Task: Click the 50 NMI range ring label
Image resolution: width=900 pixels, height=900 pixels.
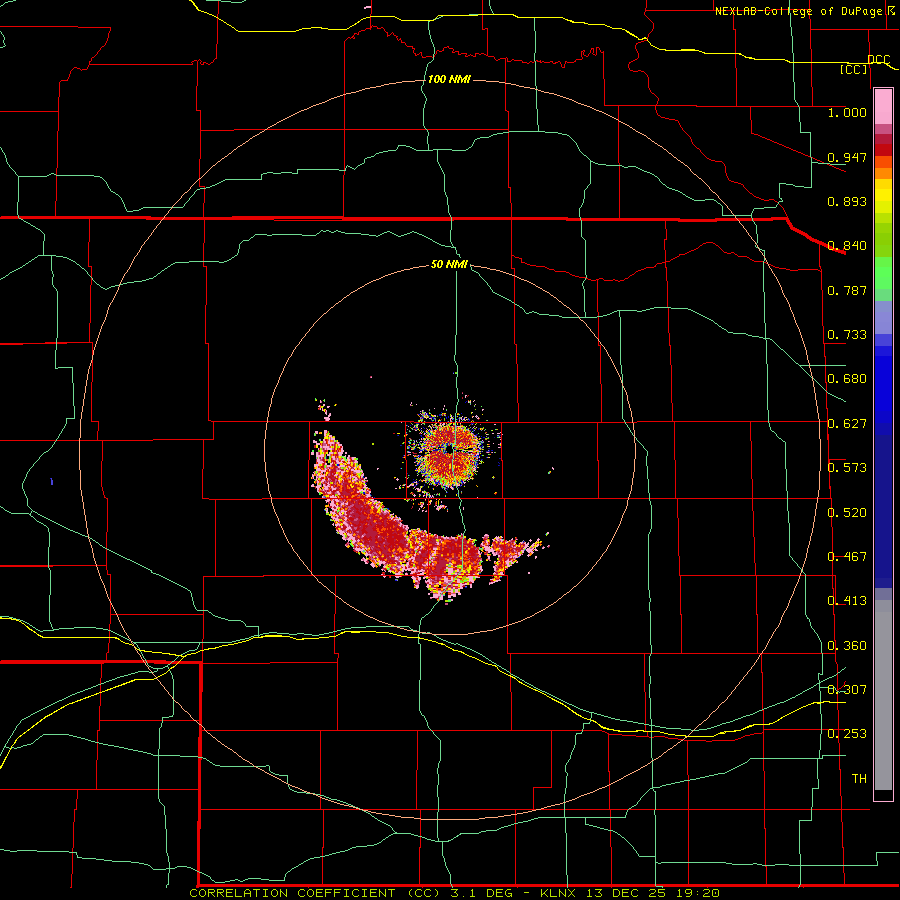Action: coord(449,264)
